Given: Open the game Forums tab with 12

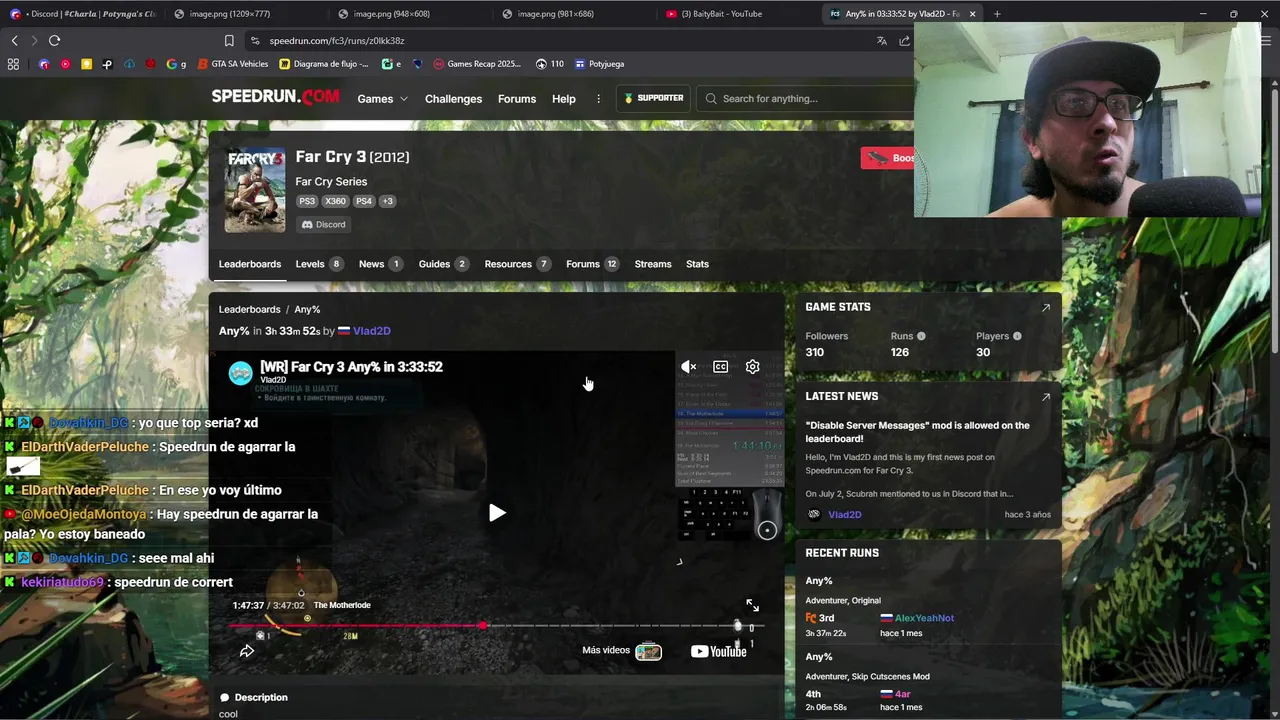Looking at the screenshot, I should click(593, 264).
